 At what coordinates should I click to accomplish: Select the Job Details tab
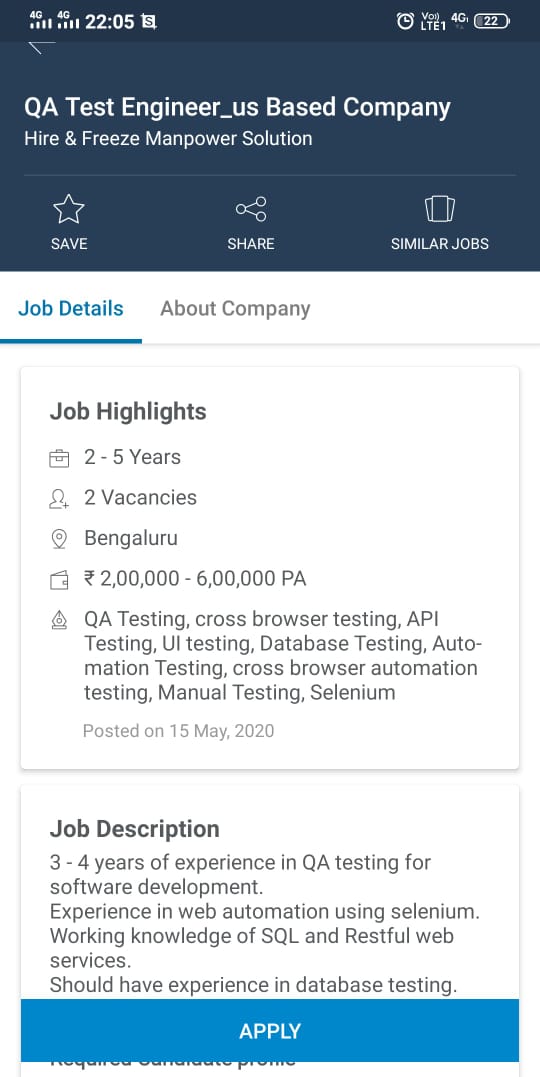click(71, 308)
